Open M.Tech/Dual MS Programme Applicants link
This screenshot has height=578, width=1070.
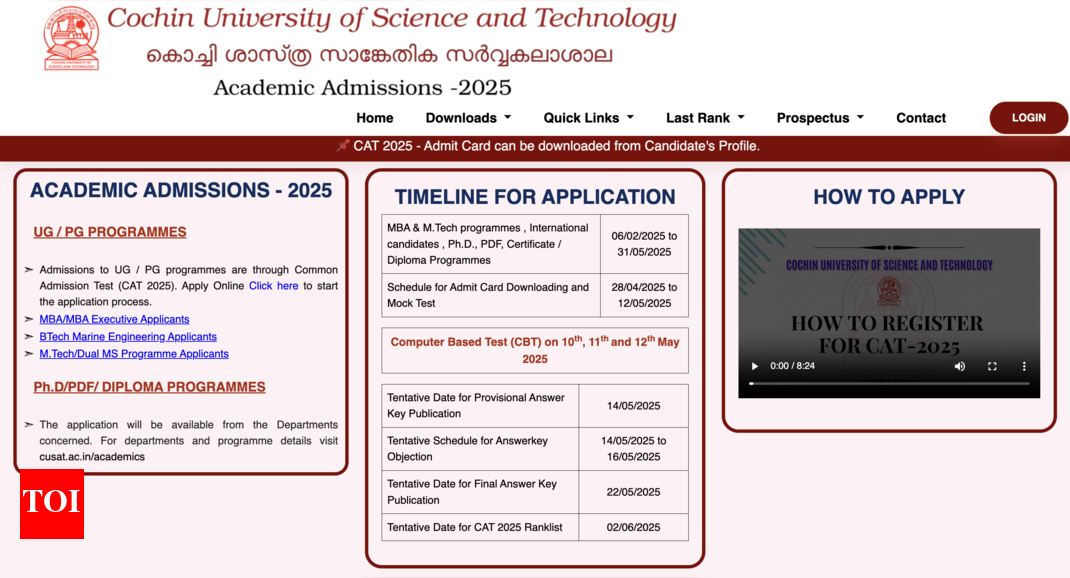(134, 354)
